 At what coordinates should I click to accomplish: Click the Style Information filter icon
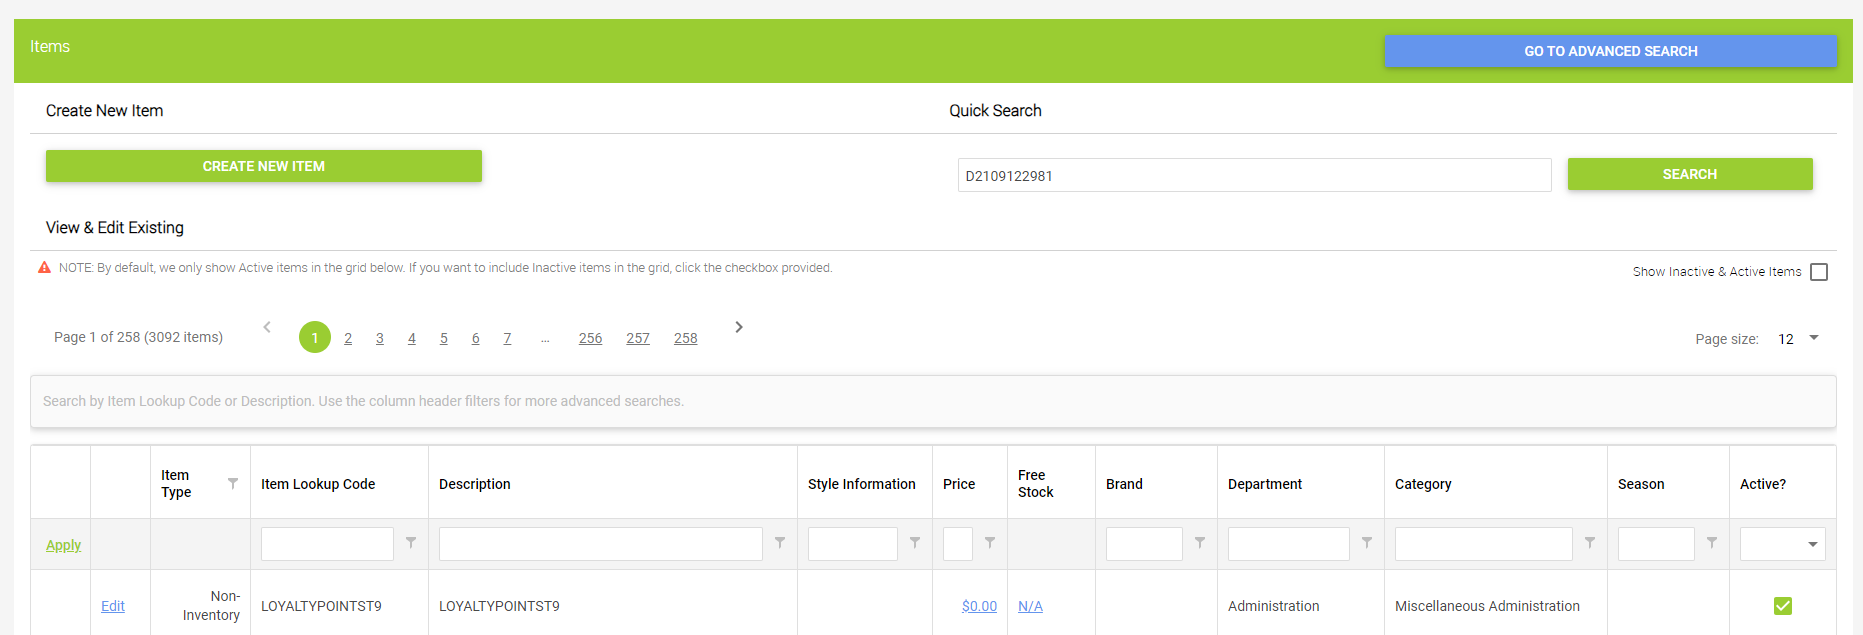pyautogui.click(x=915, y=542)
